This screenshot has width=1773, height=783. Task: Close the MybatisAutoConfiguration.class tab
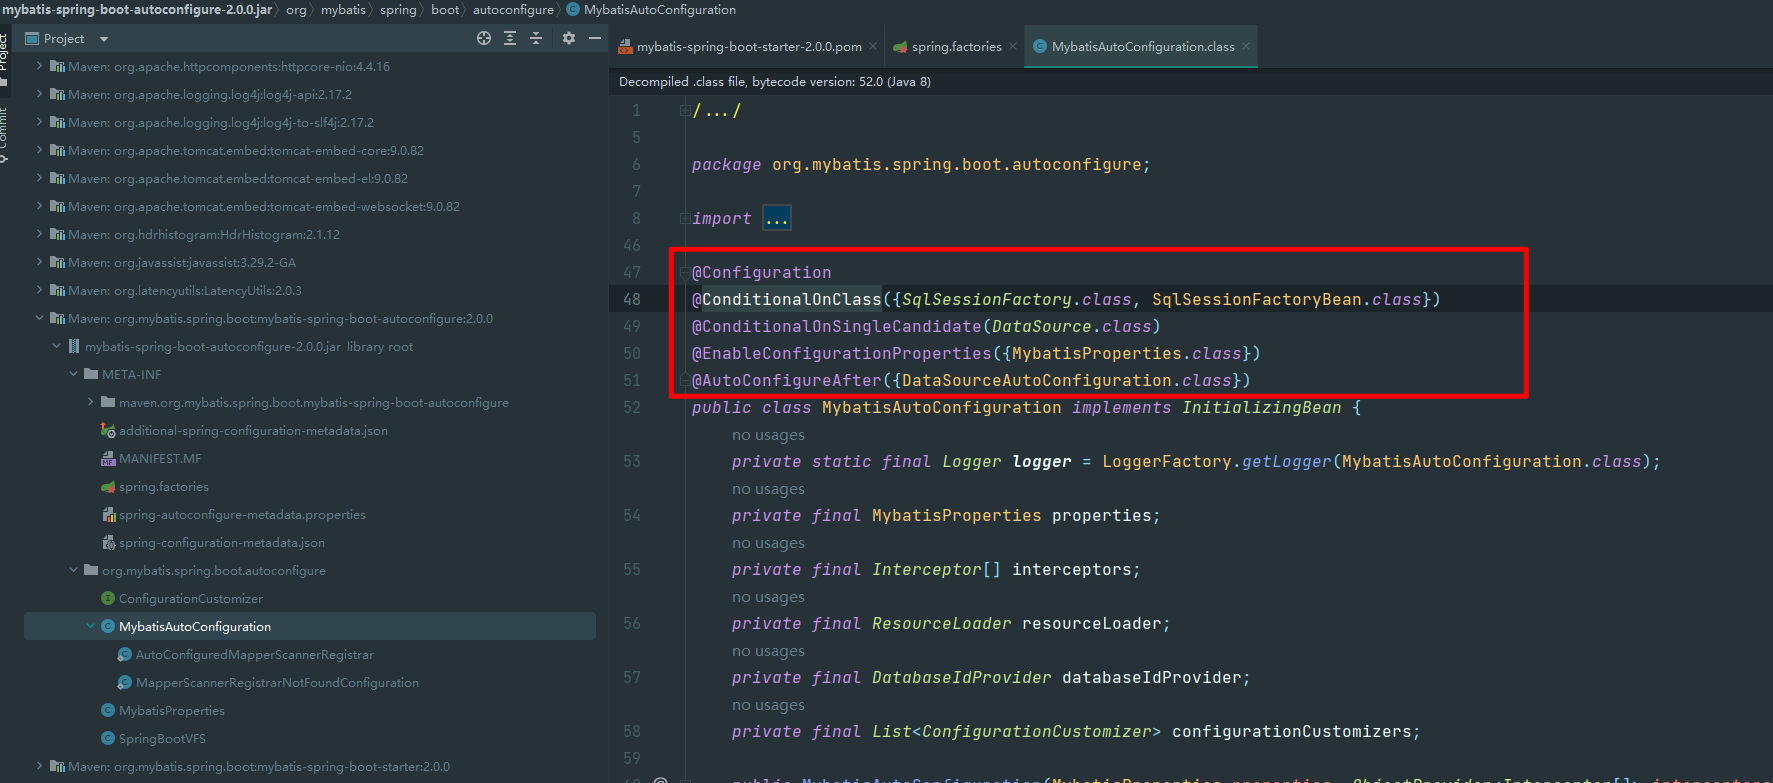(1246, 47)
